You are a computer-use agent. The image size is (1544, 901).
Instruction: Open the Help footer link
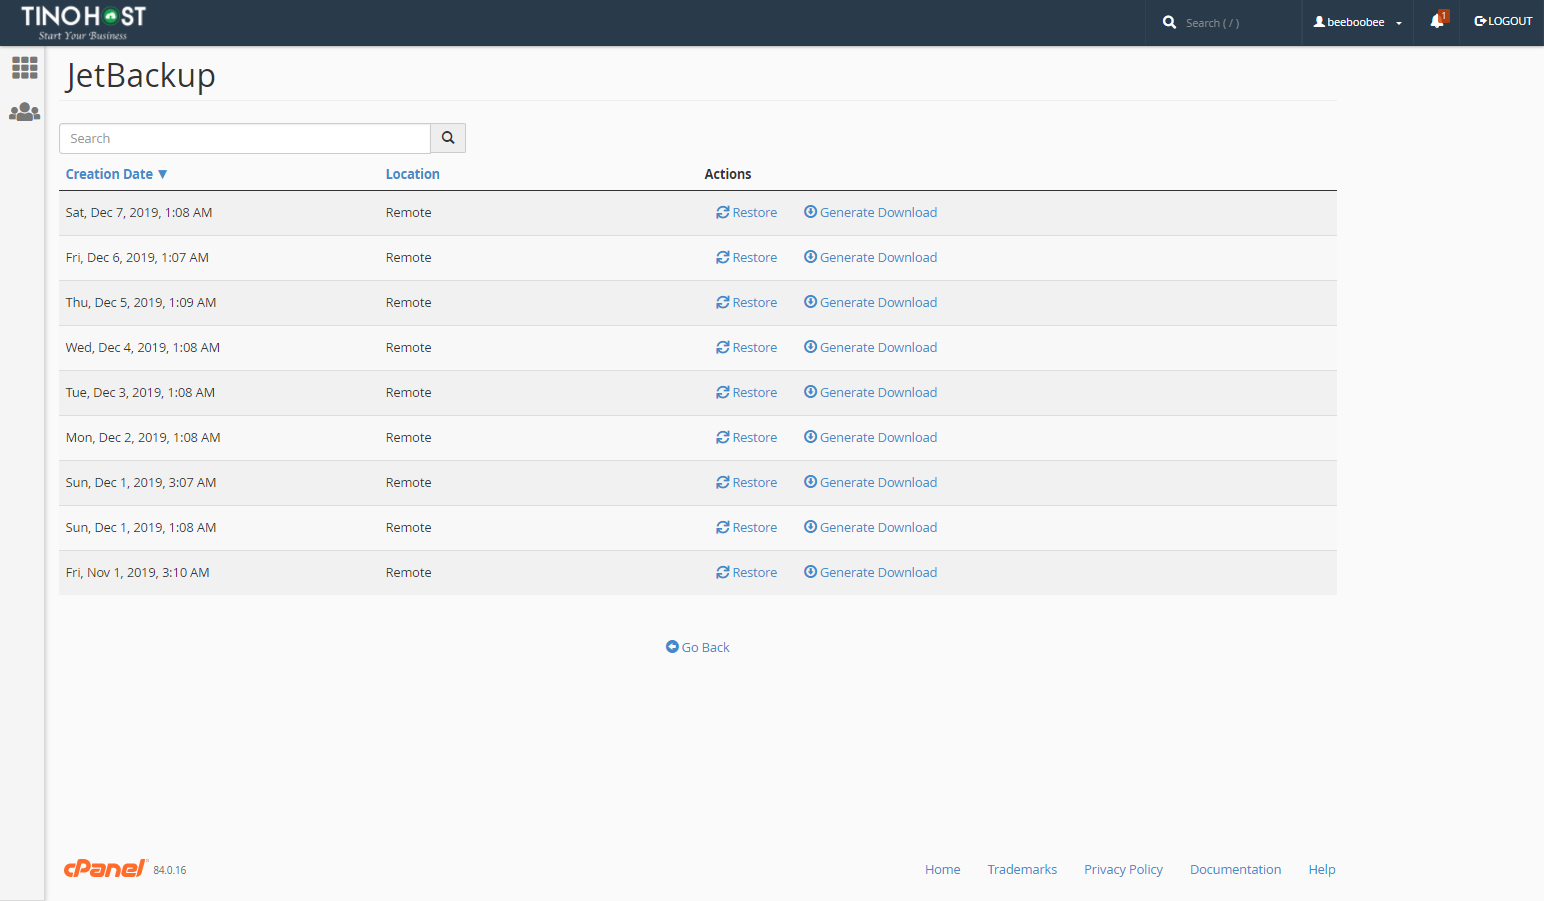coord(1322,869)
